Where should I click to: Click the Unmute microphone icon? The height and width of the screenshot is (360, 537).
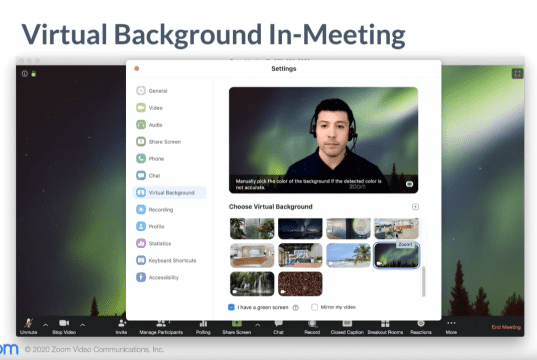(x=28, y=323)
